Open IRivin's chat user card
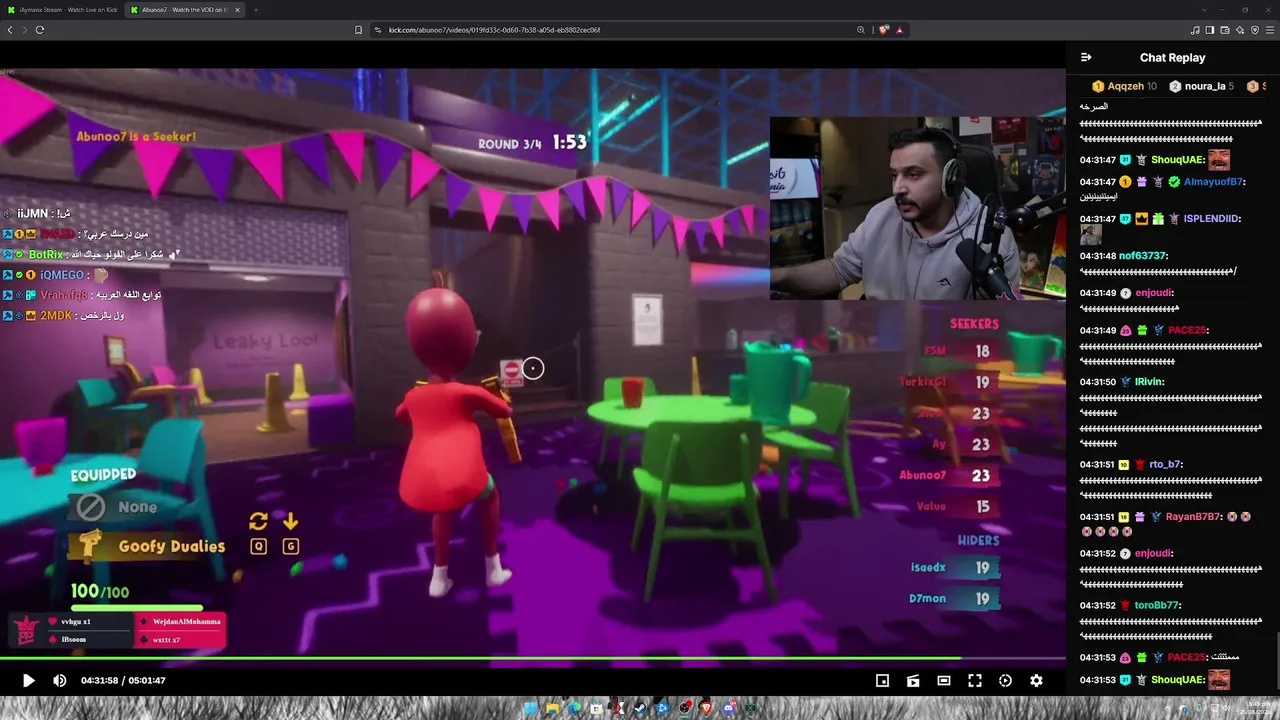1280x720 pixels. (1149, 382)
